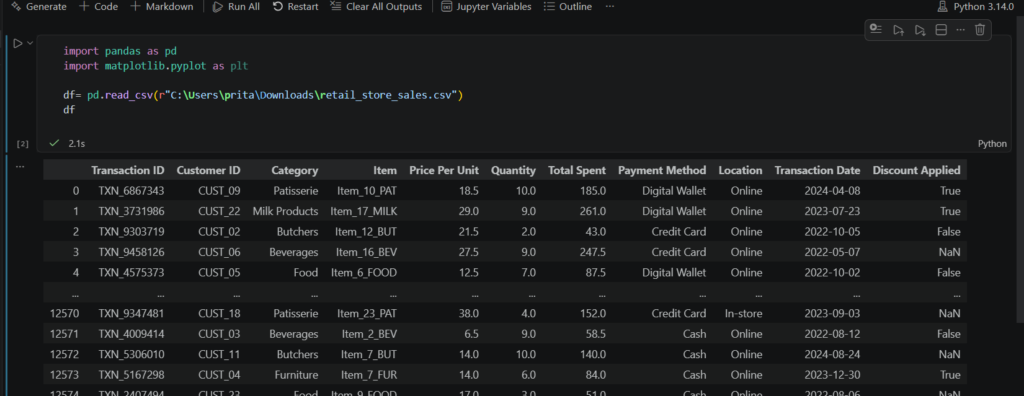Image resolution: width=1024 pixels, height=396 pixels.
Task: Select the In-store location cell
Action: pyautogui.click(x=743, y=313)
